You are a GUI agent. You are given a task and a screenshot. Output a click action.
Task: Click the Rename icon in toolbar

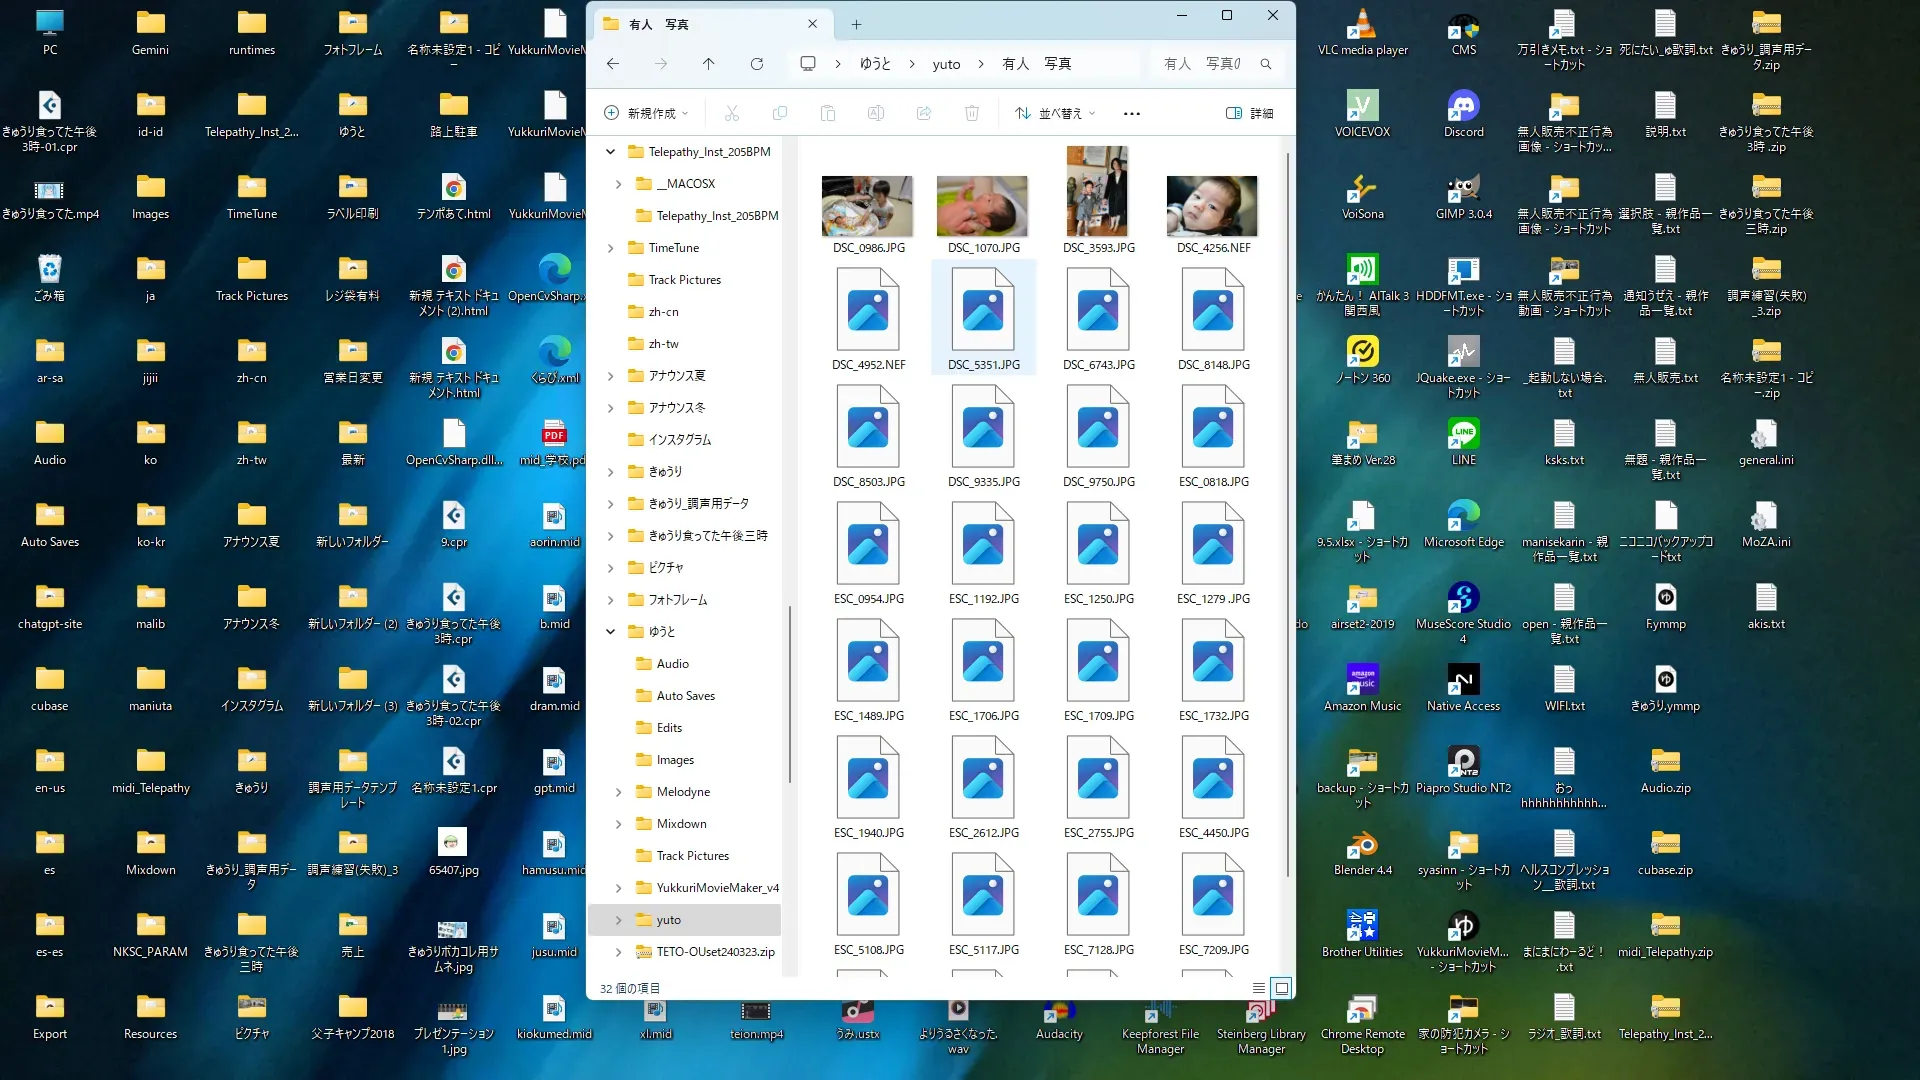tap(876, 114)
